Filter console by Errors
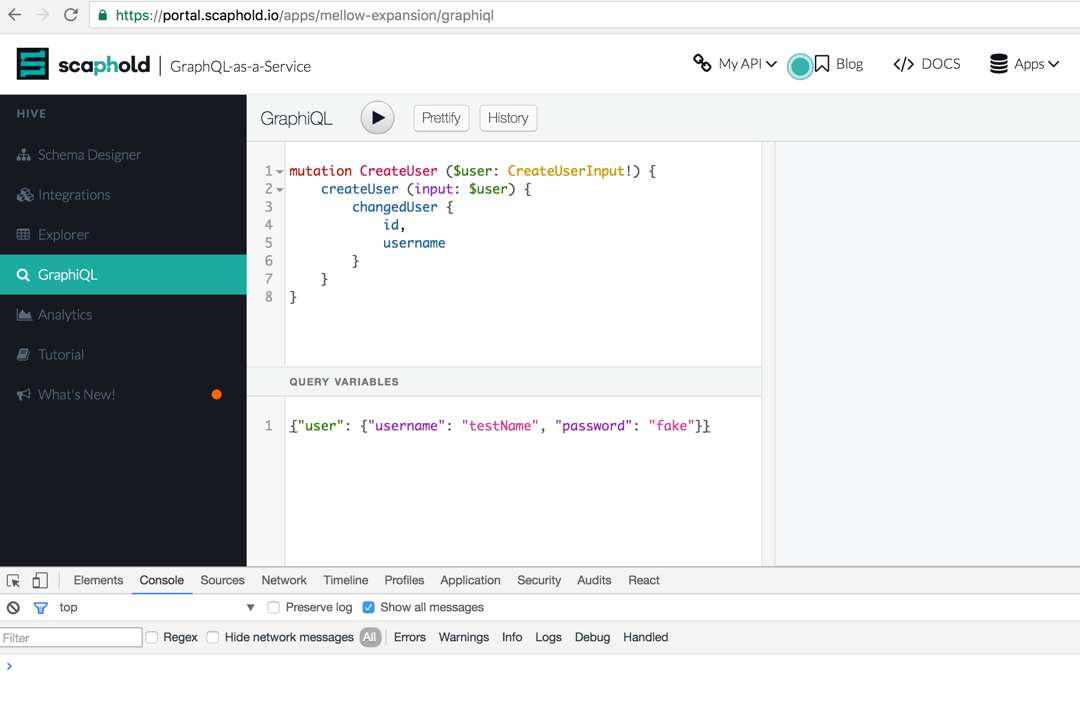 (410, 638)
